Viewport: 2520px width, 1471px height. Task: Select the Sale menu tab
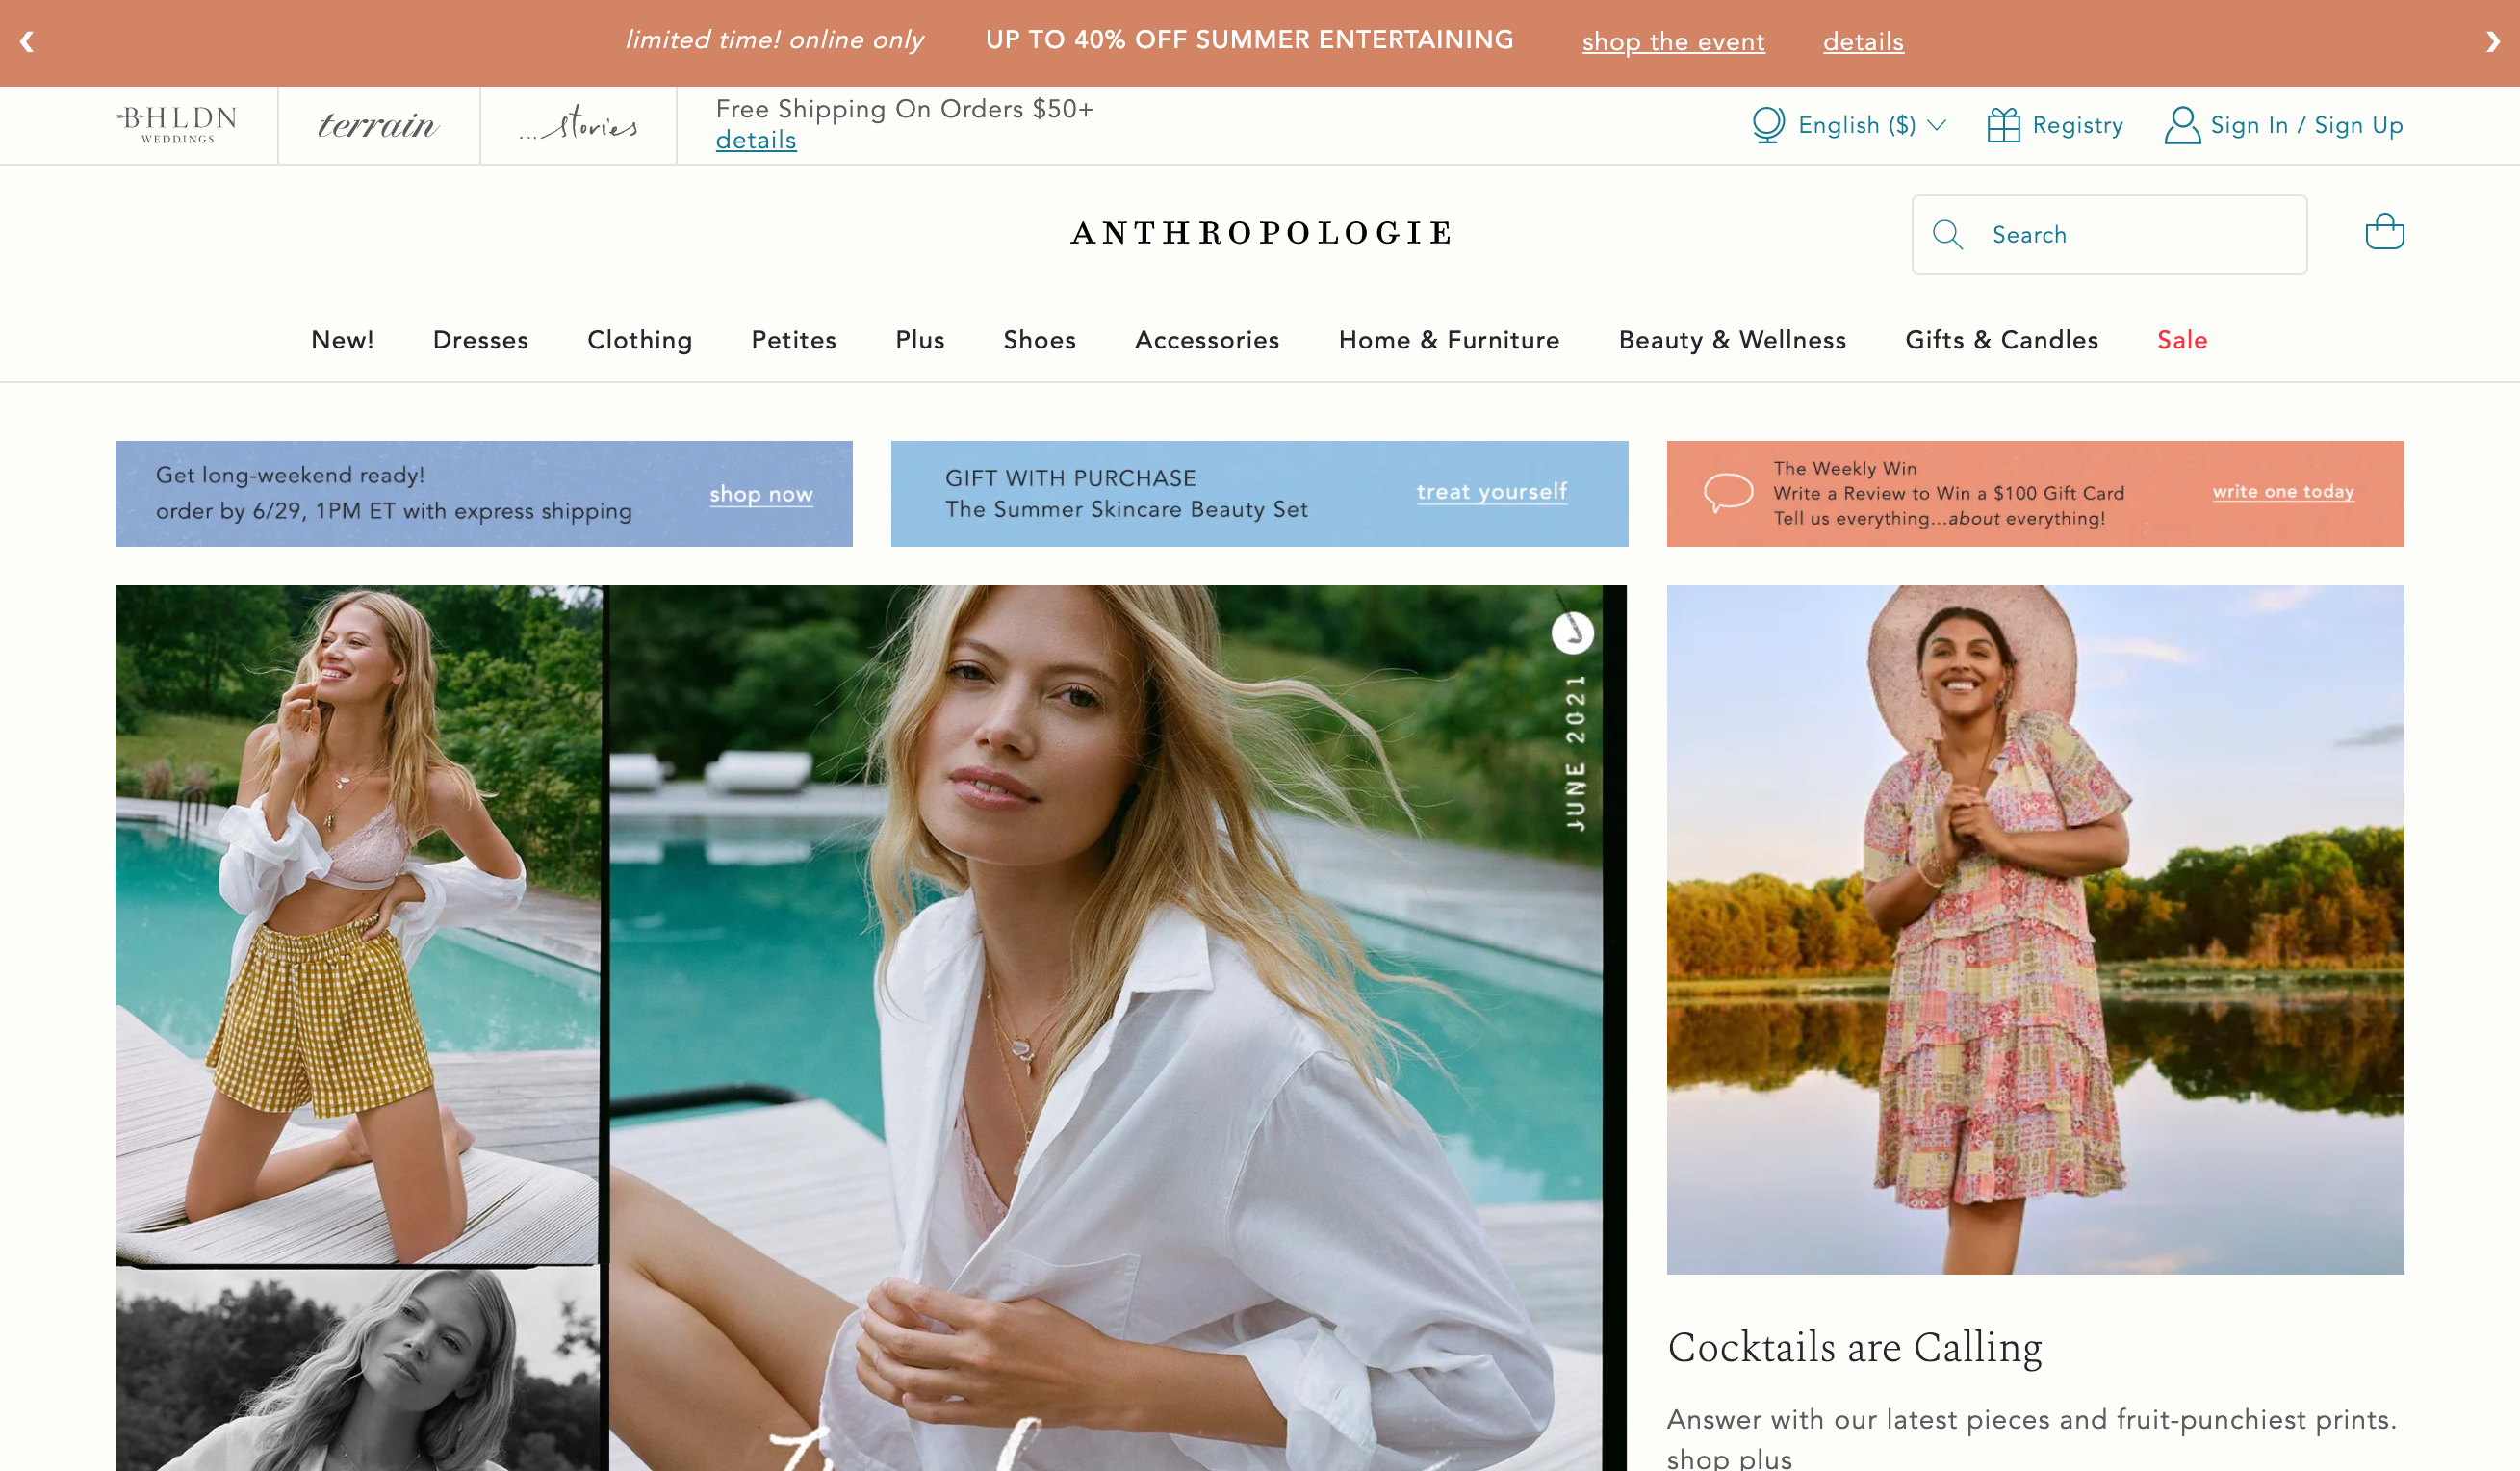tap(2182, 340)
